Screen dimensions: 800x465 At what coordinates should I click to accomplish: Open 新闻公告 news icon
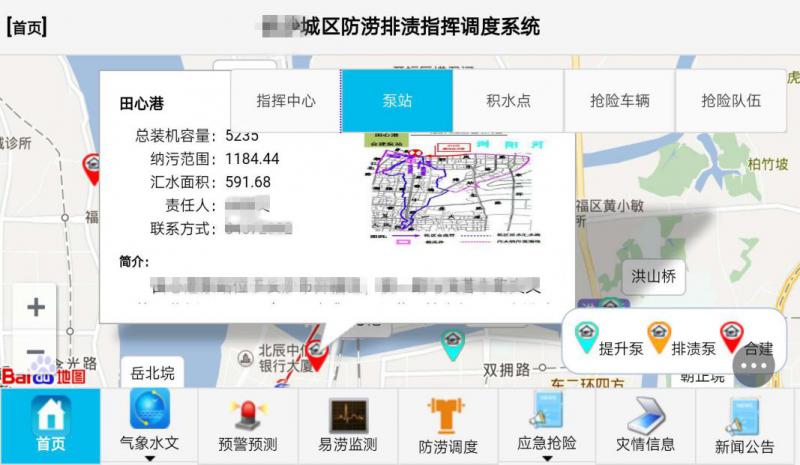pos(745,415)
